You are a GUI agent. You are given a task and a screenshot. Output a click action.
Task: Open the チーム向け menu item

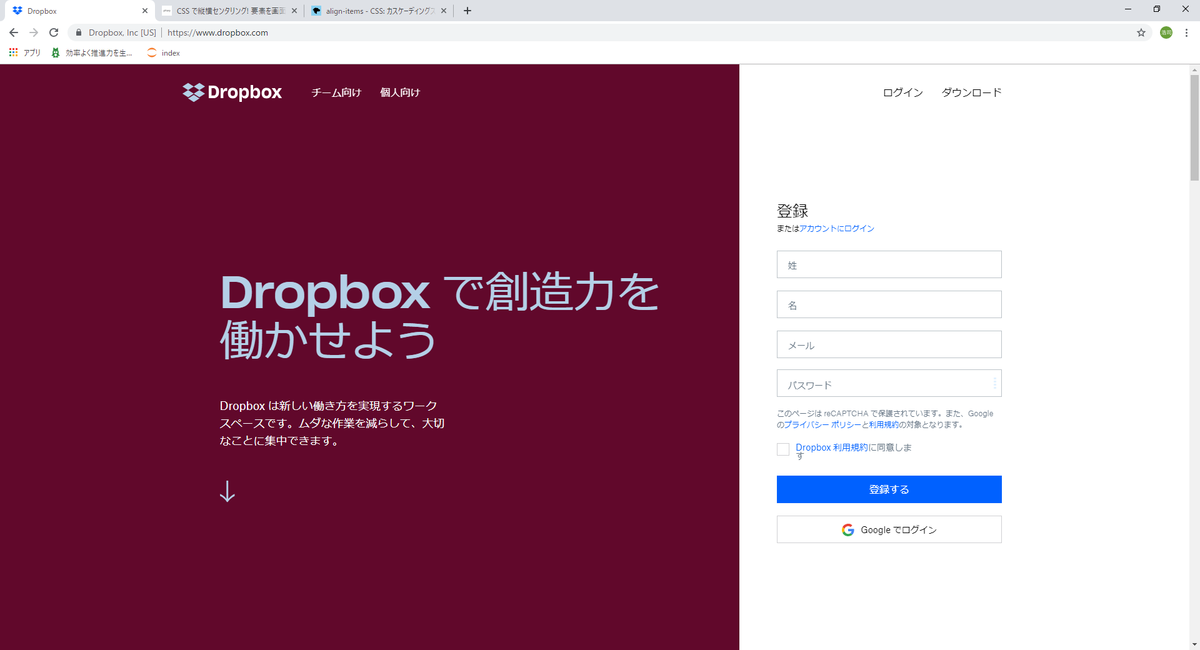(x=336, y=92)
